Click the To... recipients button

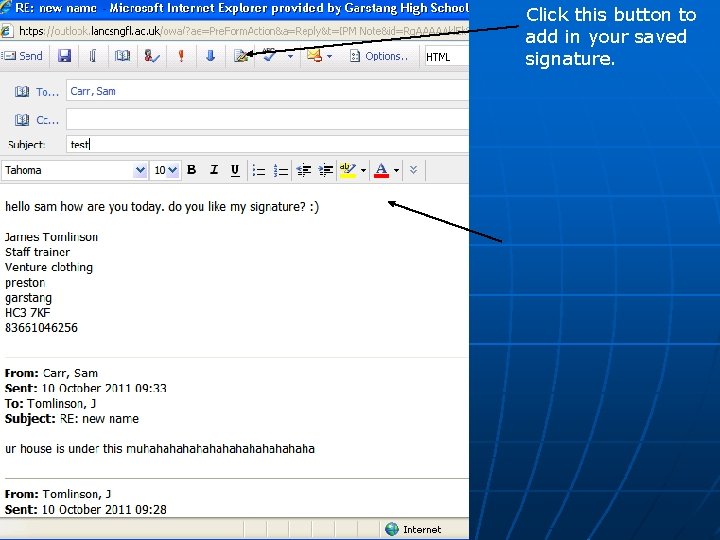coord(47,92)
